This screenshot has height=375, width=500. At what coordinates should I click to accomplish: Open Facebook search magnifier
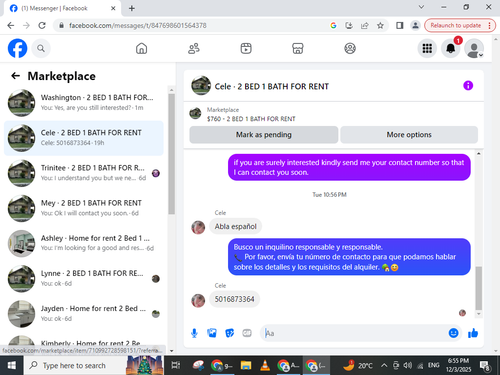[41, 49]
